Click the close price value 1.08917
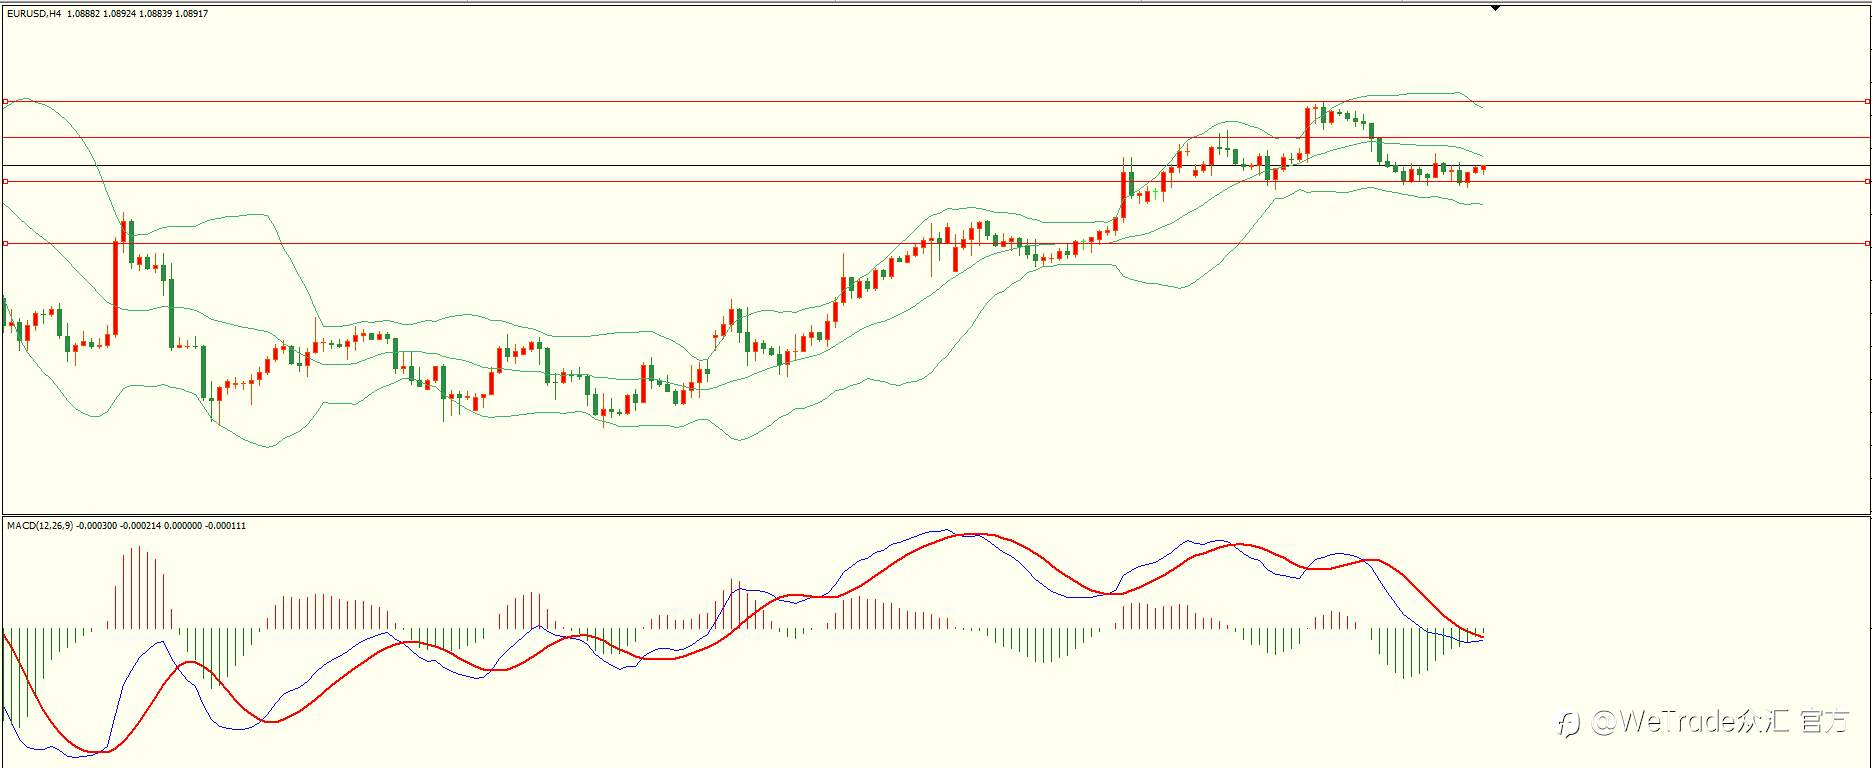This screenshot has width=1872, height=768. (x=191, y=14)
